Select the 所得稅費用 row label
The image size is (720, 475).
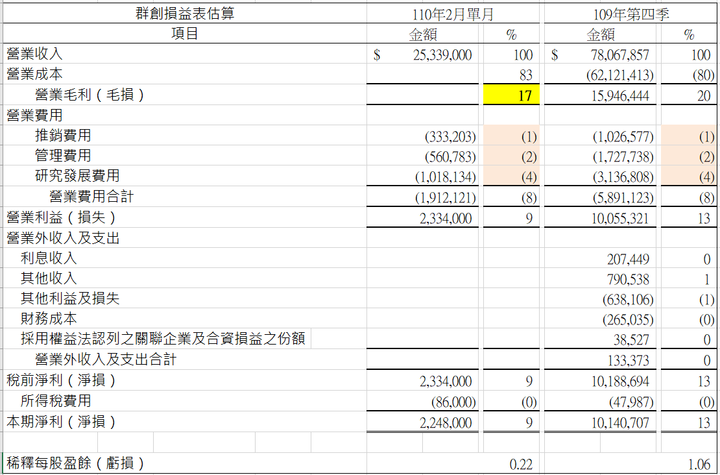[x=56, y=400]
